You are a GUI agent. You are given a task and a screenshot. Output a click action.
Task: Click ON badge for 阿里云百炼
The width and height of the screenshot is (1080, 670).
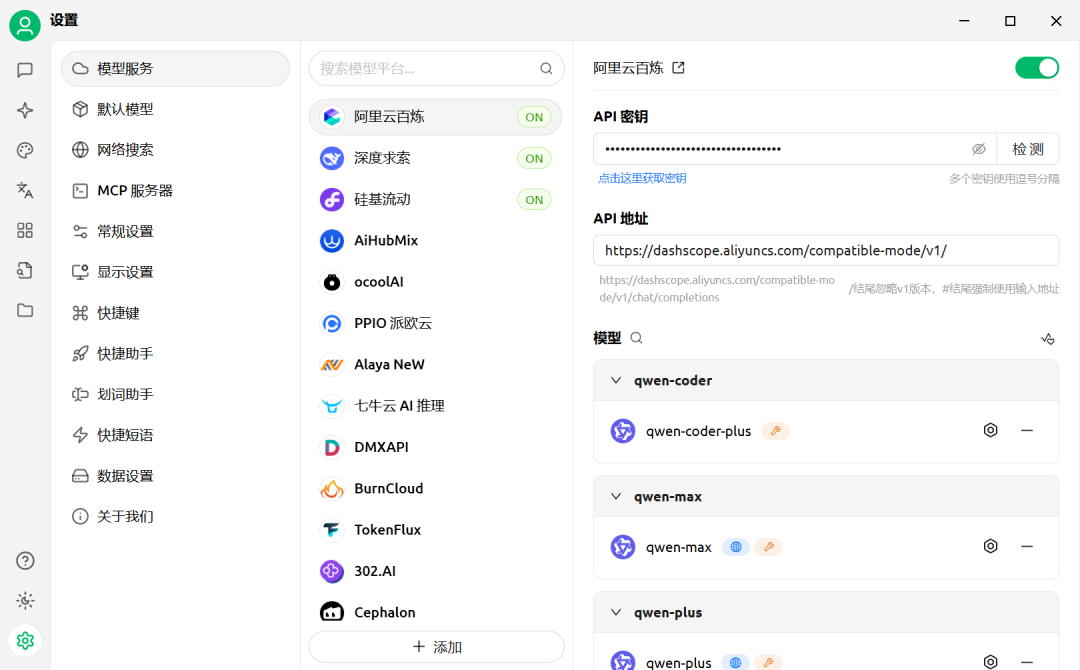point(534,117)
